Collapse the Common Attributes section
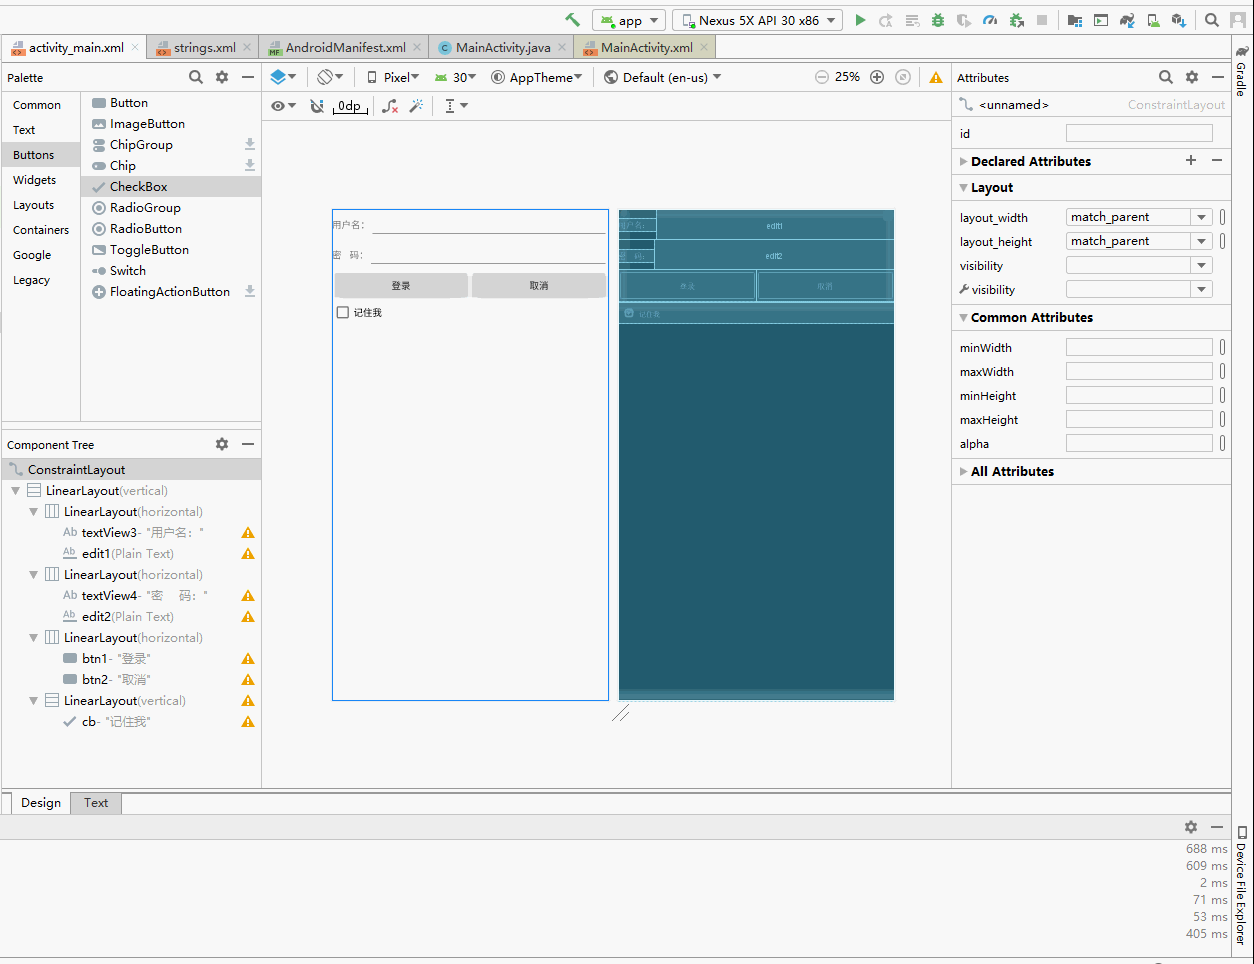Image resolution: width=1254 pixels, height=964 pixels. pyautogui.click(x=963, y=317)
